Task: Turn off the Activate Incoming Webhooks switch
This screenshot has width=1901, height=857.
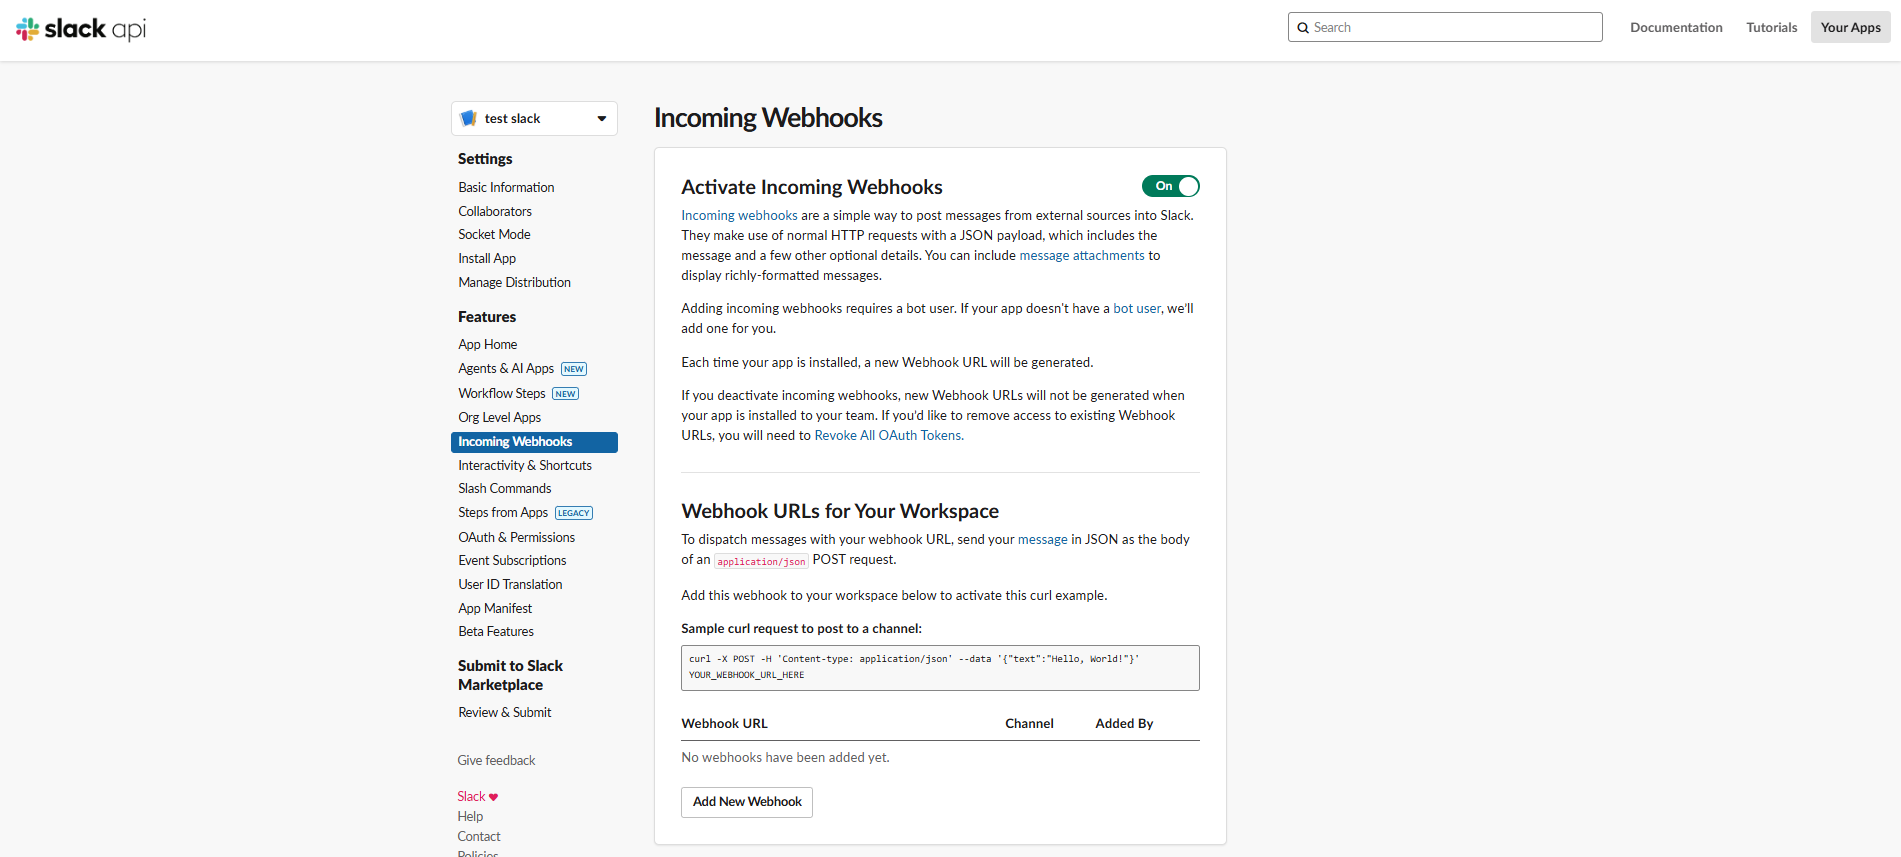Action: [x=1170, y=186]
